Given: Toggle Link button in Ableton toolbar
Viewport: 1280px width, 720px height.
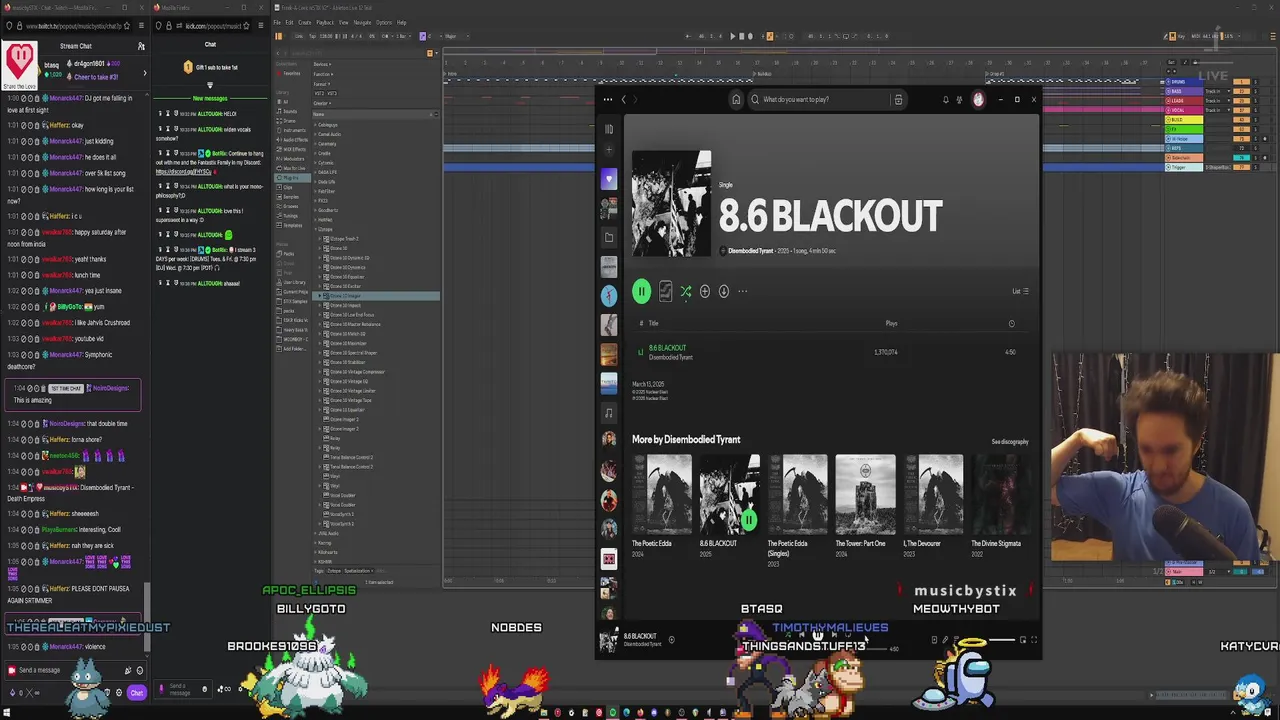Looking at the screenshot, I should (x=299, y=36).
